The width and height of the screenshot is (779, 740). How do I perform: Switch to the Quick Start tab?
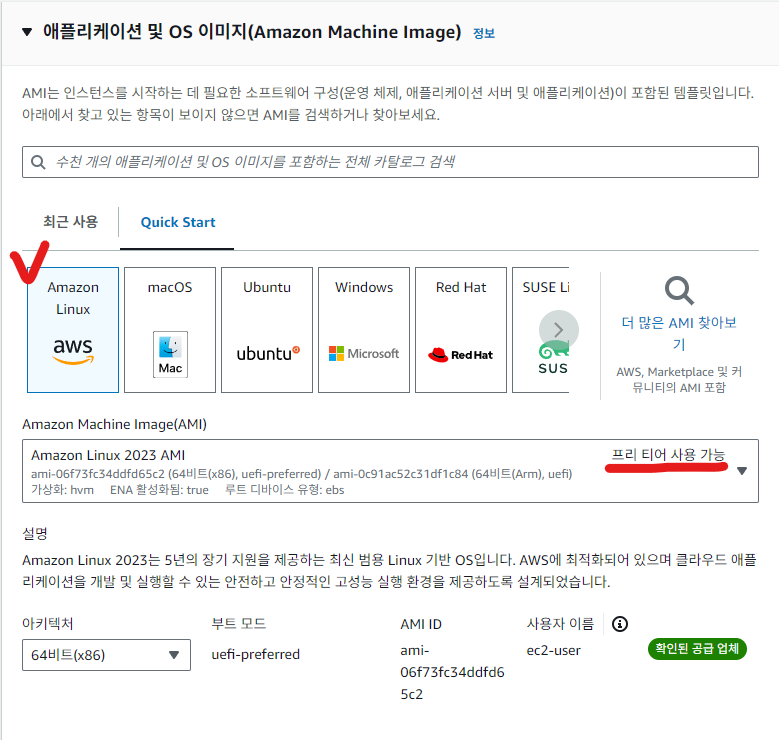(x=178, y=222)
